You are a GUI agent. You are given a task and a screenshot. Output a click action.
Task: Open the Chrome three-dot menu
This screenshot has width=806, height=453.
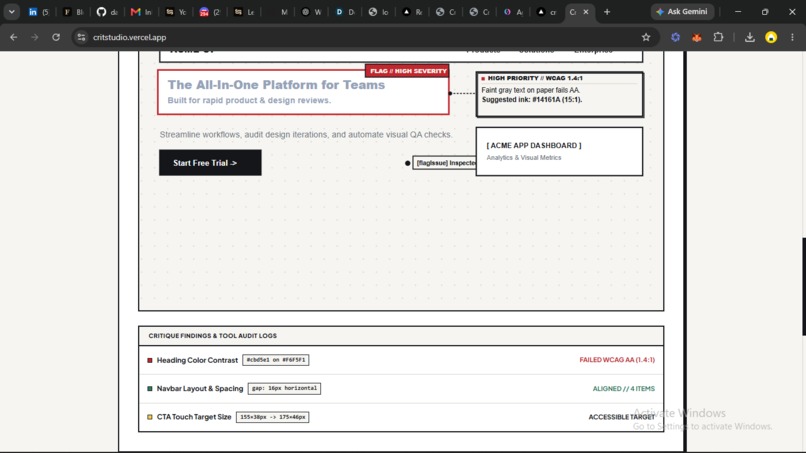point(792,37)
